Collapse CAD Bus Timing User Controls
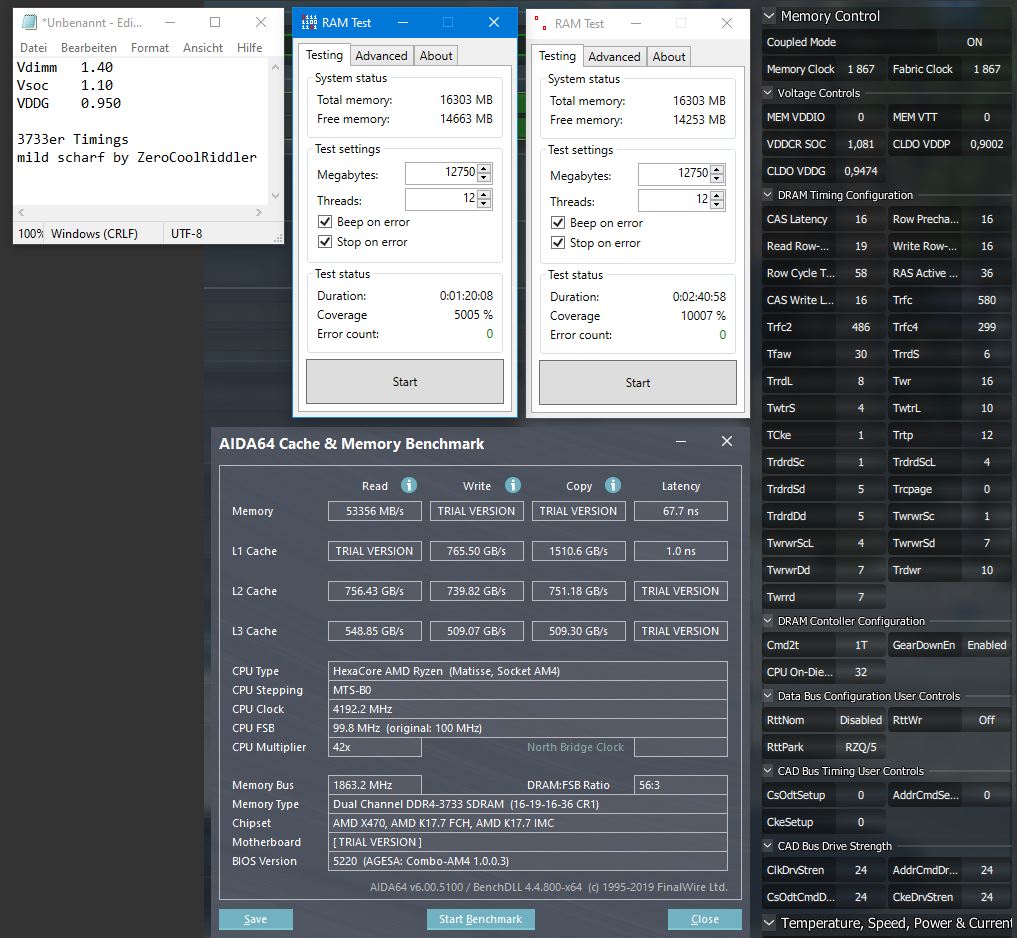 coord(768,771)
